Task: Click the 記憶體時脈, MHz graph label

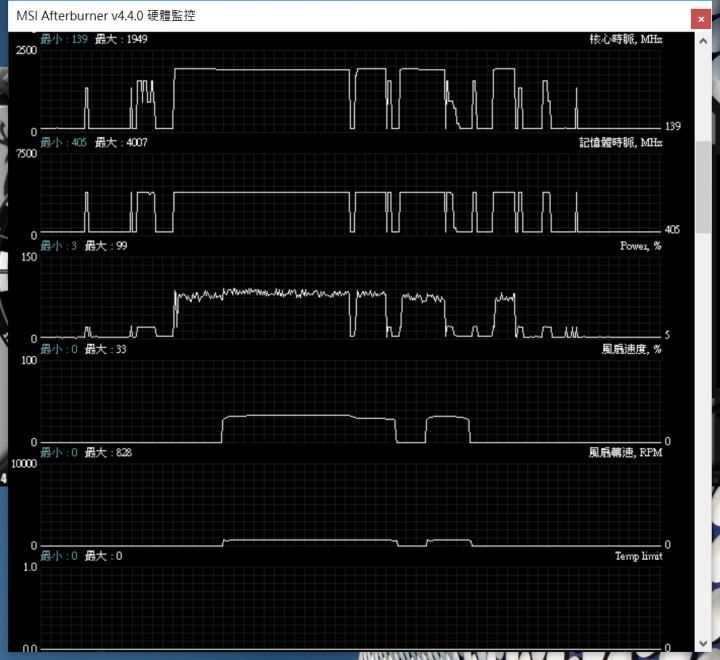Action: point(620,142)
